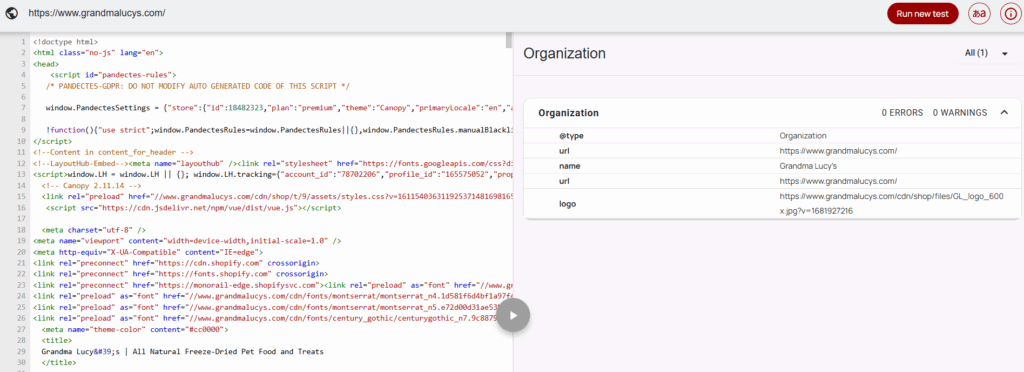This screenshot has height=372, width=1024.
Task: Click the code panel vertical scrollbar
Action: click(509, 40)
